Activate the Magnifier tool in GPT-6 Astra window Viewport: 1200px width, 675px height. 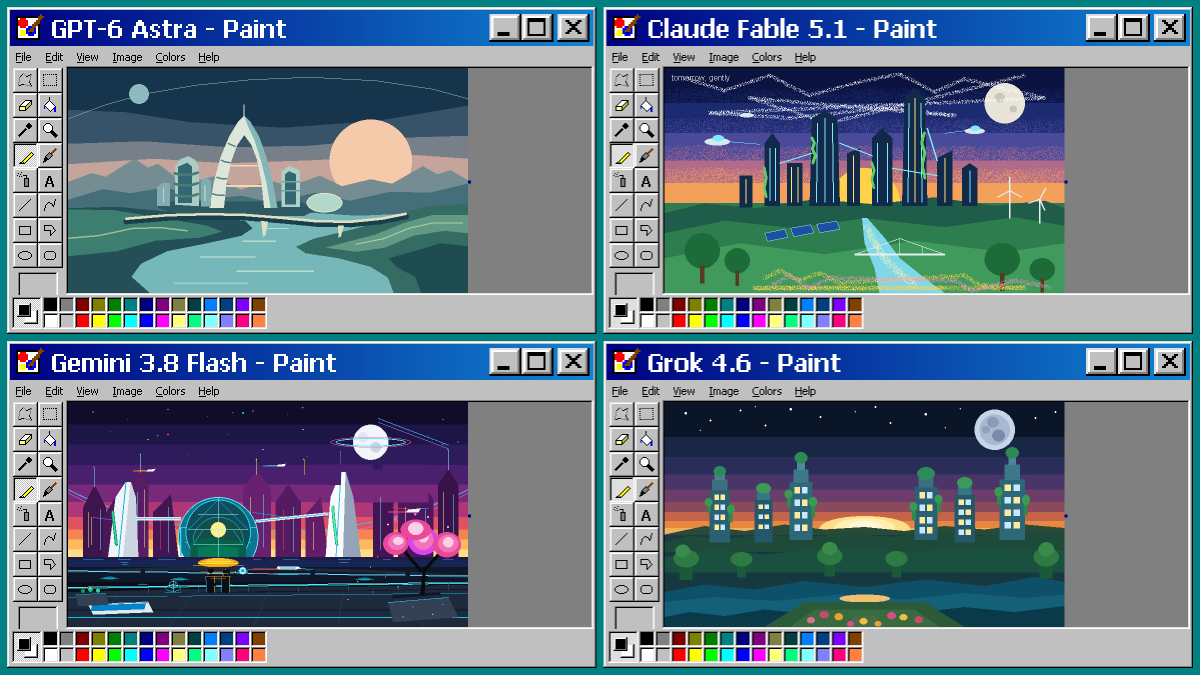[50, 130]
